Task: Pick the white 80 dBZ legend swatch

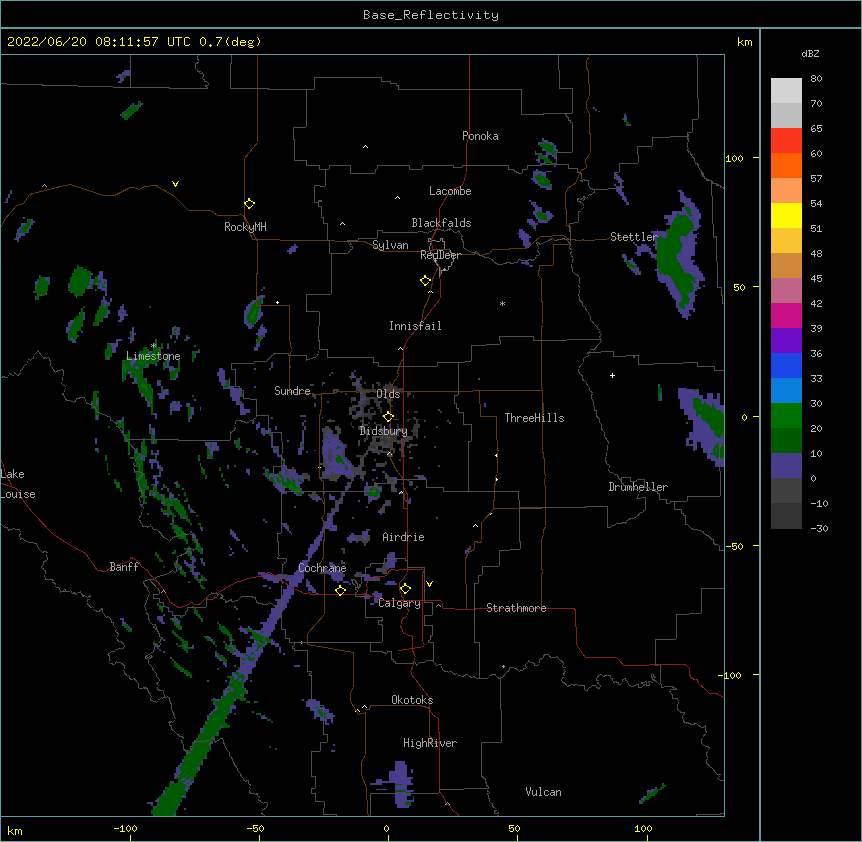Action: (x=786, y=91)
